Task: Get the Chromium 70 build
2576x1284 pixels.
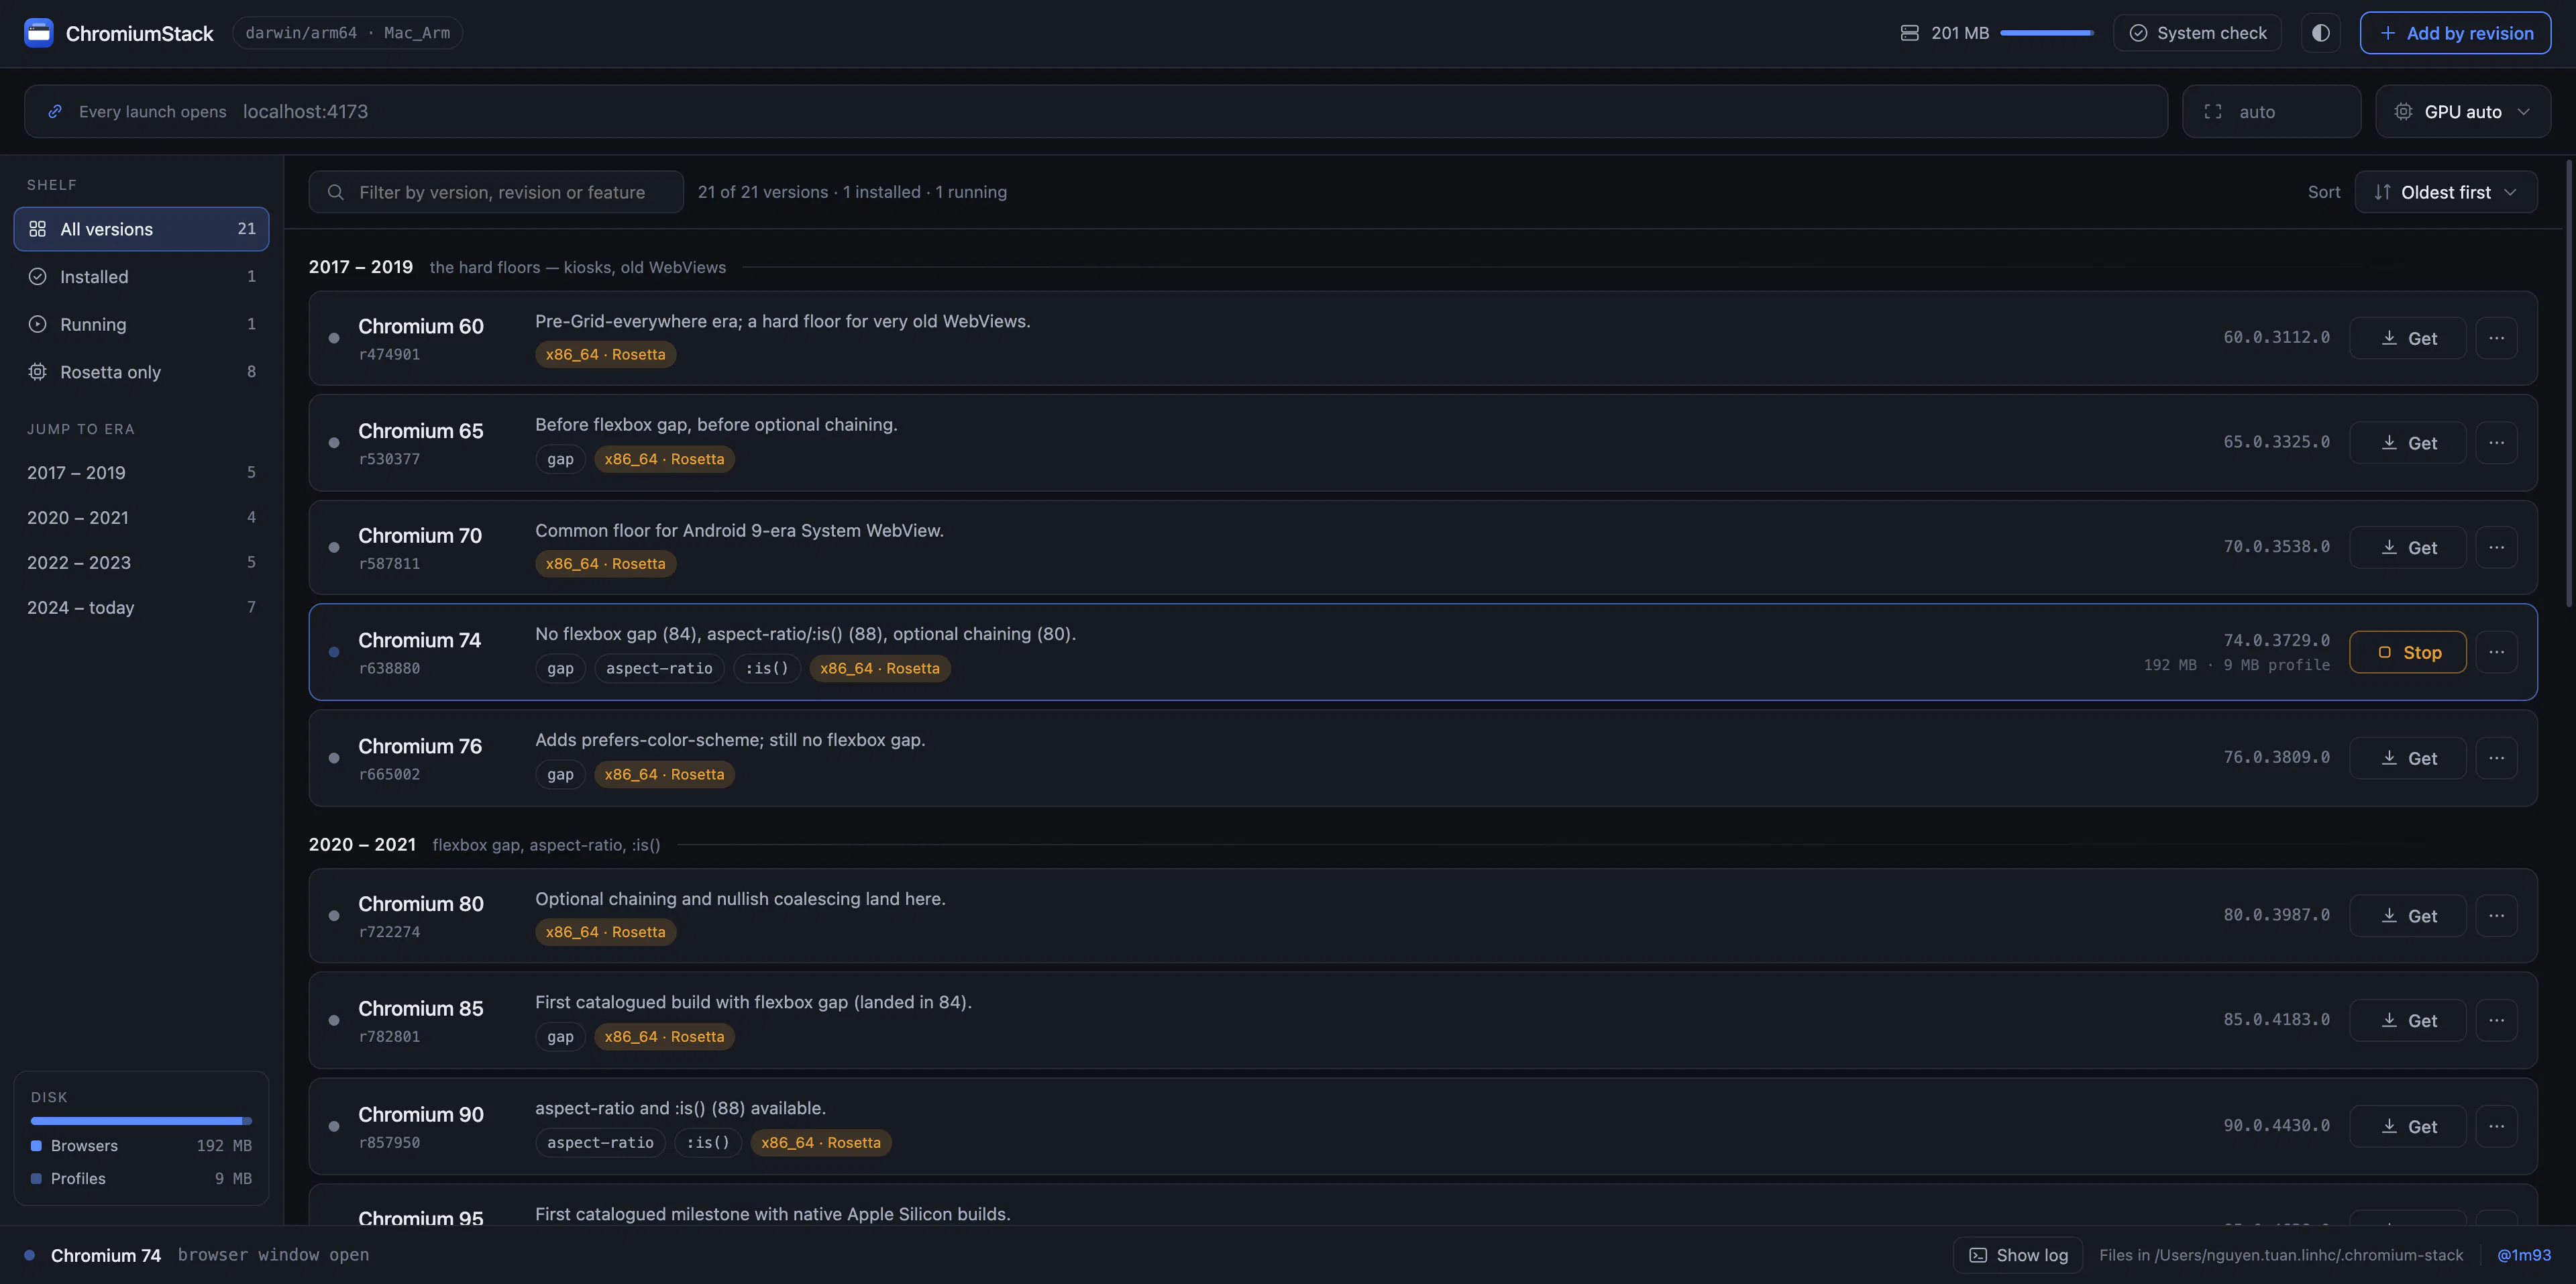Action: click(x=2407, y=547)
